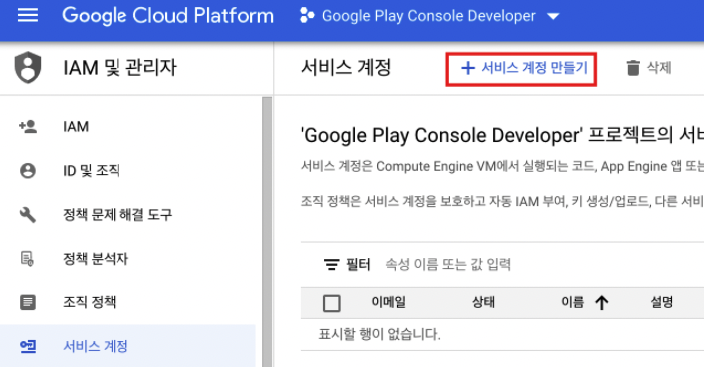Open the Google Play Console Developer project selector
705x367 pixels.
(429, 16)
